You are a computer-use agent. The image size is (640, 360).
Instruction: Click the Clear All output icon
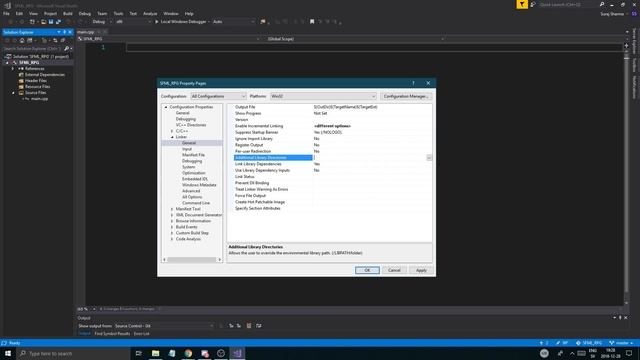click(249, 326)
